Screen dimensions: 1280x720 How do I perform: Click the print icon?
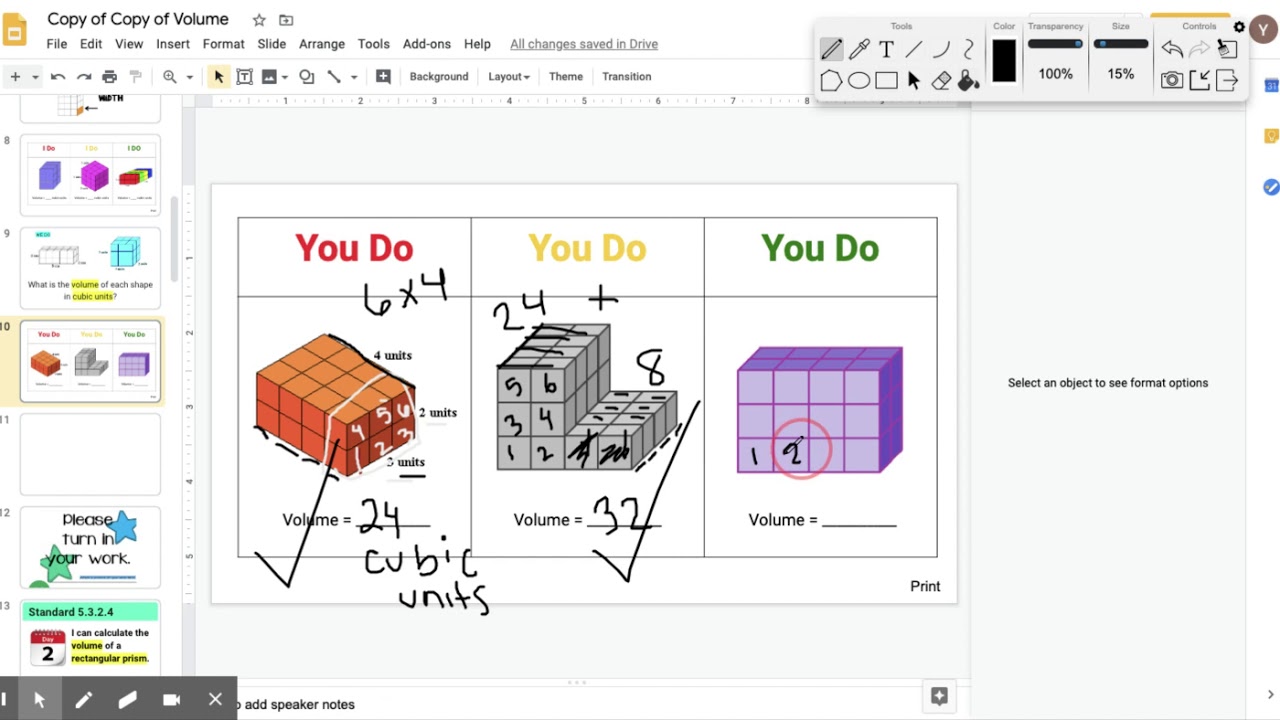pyautogui.click(x=110, y=76)
